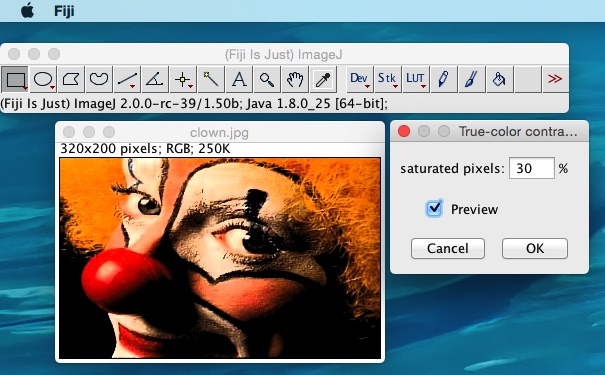Open the Apple menu
605x375 pixels.
point(27,11)
